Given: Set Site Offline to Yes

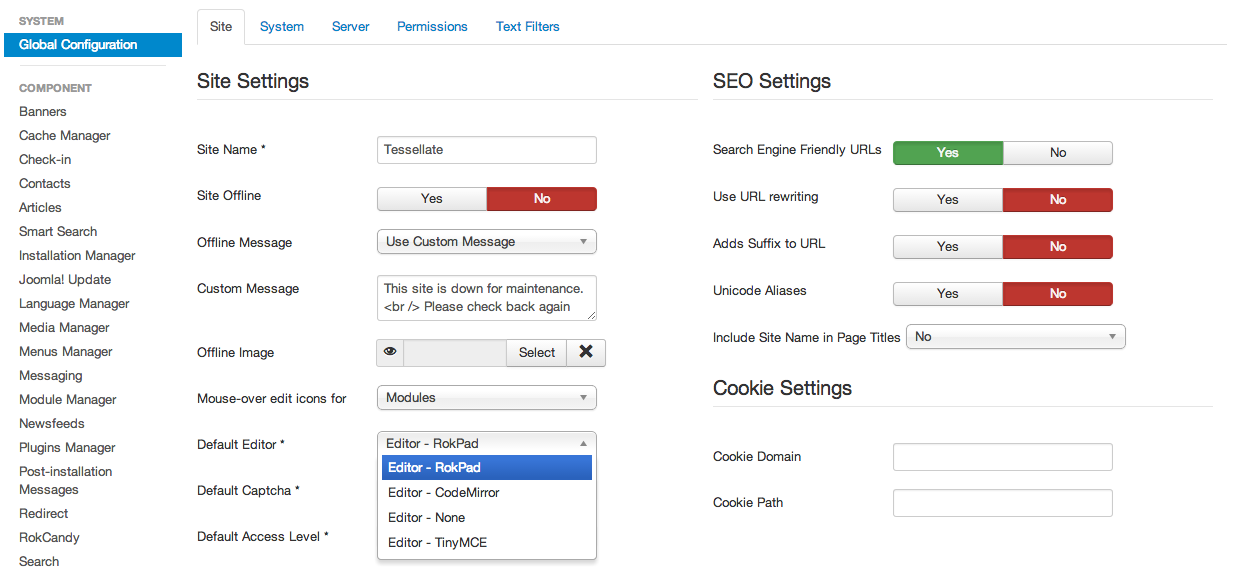Looking at the screenshot, I should 432,199.
